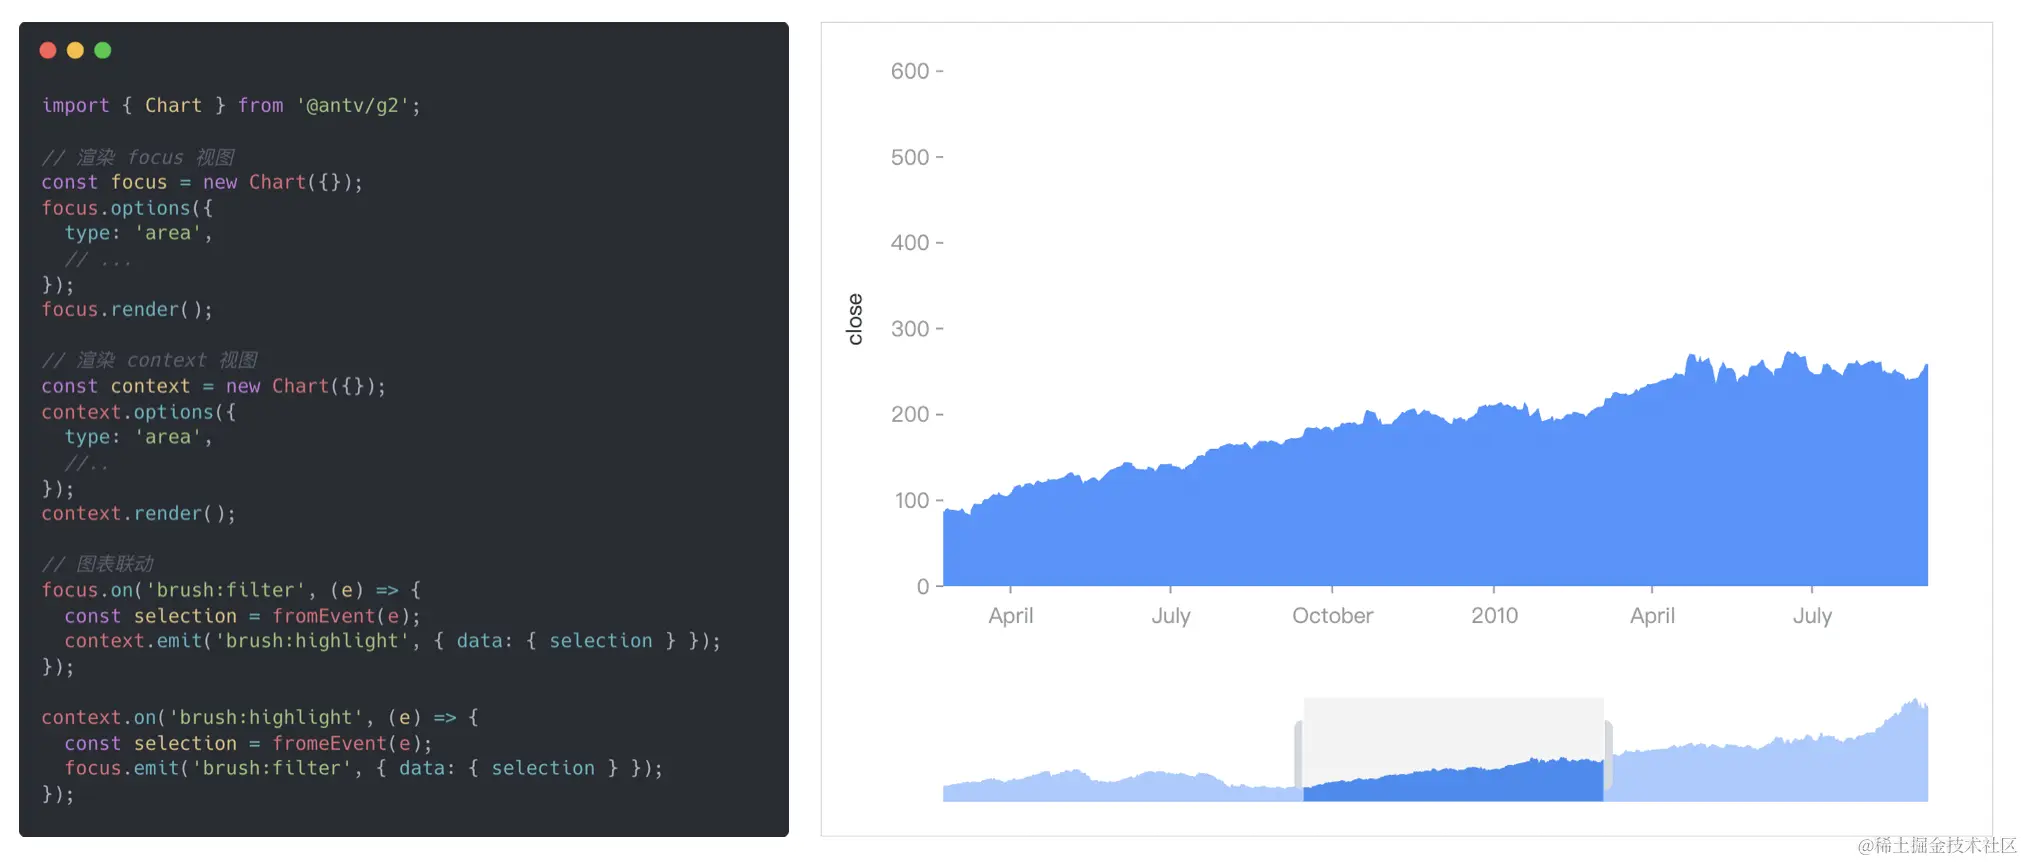
Task: Click the last 'July' x-axis label
Action: 1812,616
